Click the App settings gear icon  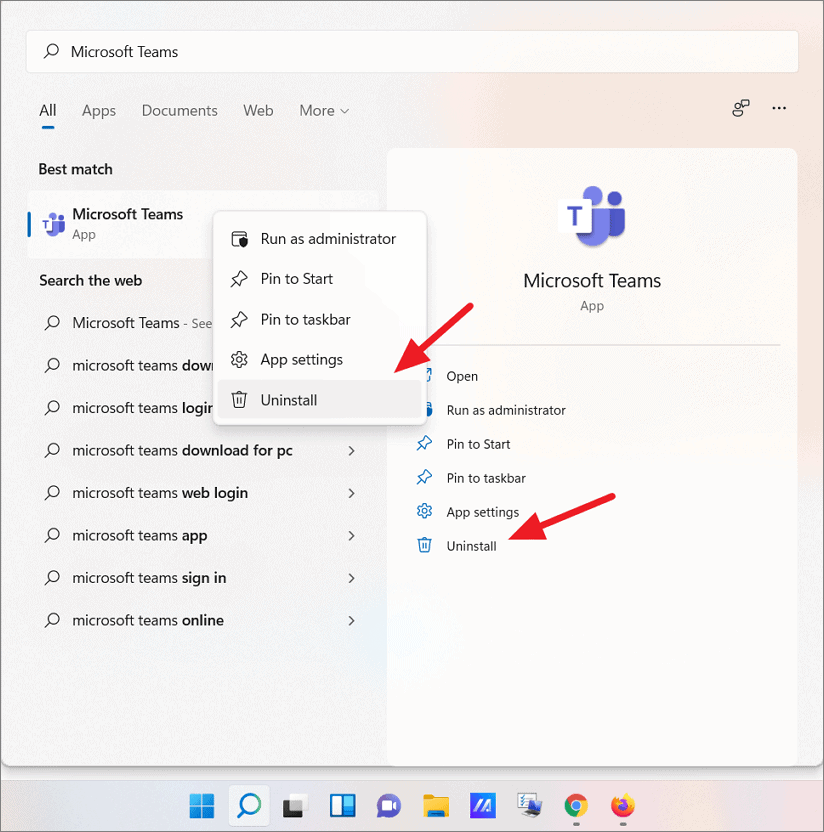click(x=239, y=359)
